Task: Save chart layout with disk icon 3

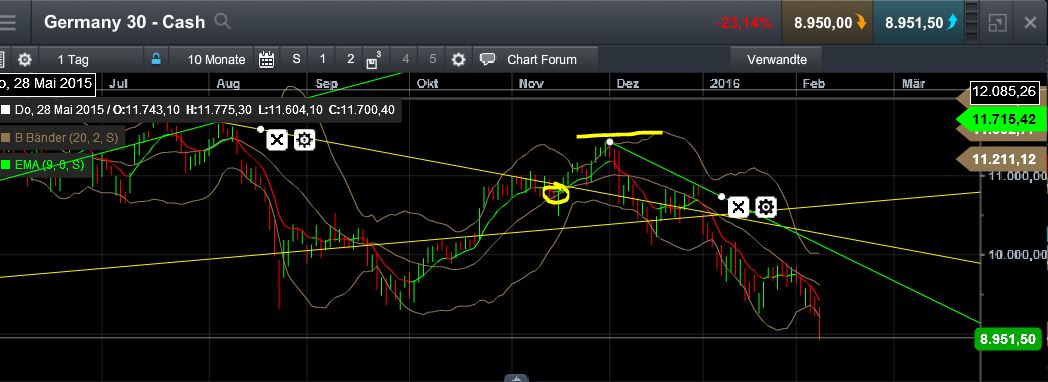Action: 374,59
